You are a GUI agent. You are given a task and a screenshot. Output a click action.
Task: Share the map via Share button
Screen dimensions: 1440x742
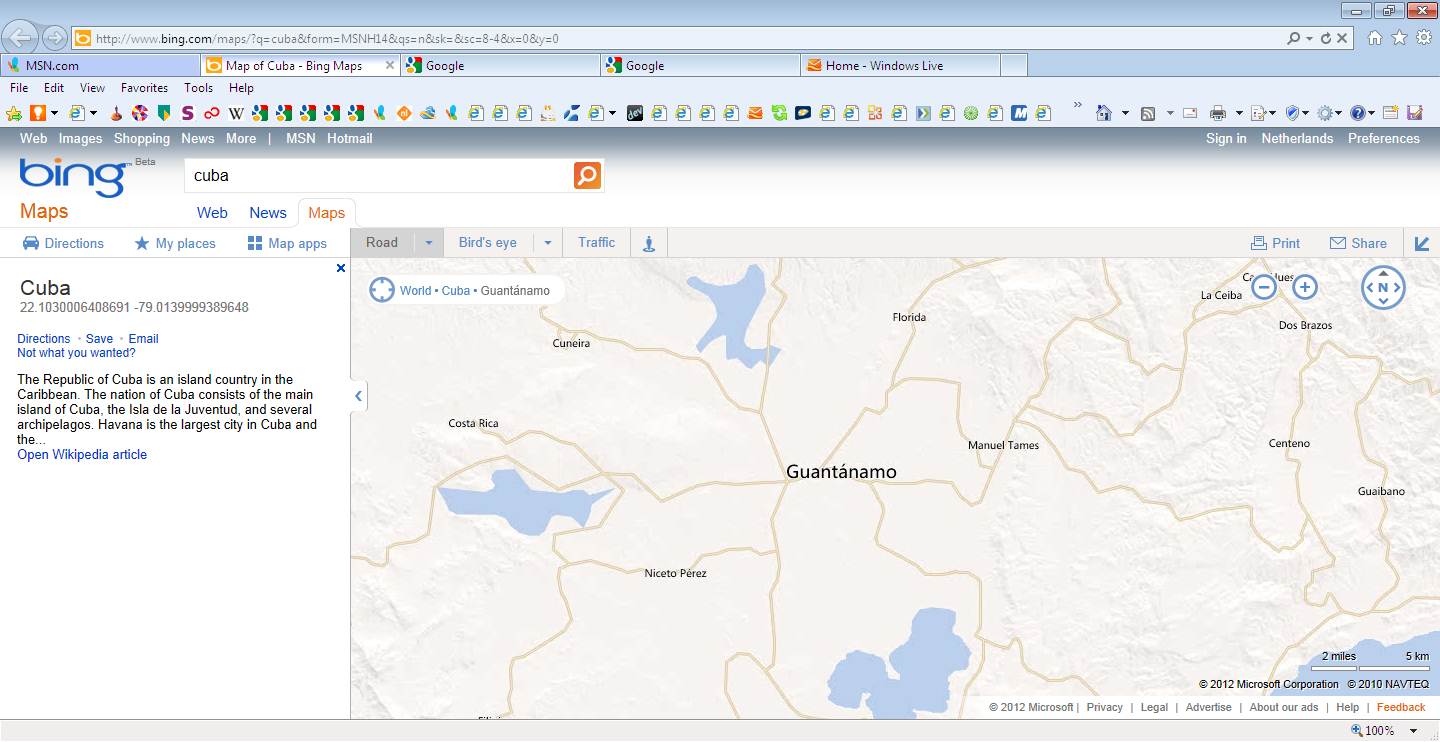pyautogui.click(x=1358, y=243)
